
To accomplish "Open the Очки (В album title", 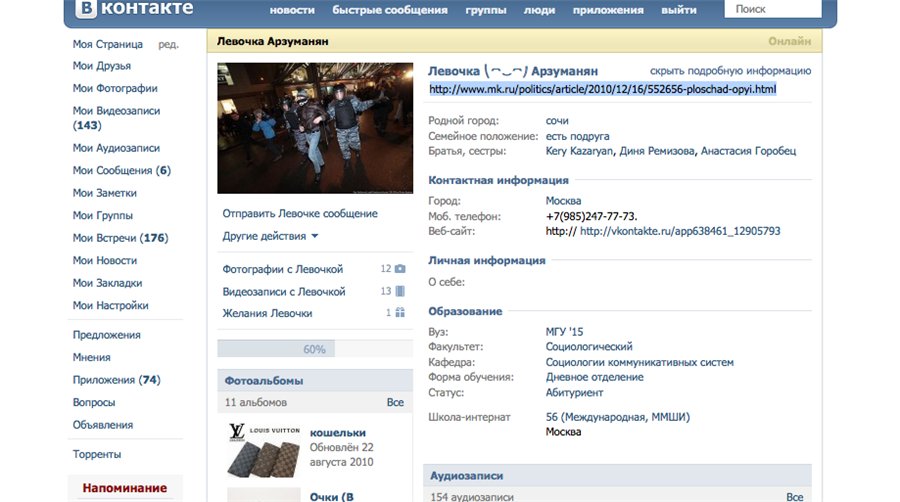I will pyautogui.click(x=331, y=497).
